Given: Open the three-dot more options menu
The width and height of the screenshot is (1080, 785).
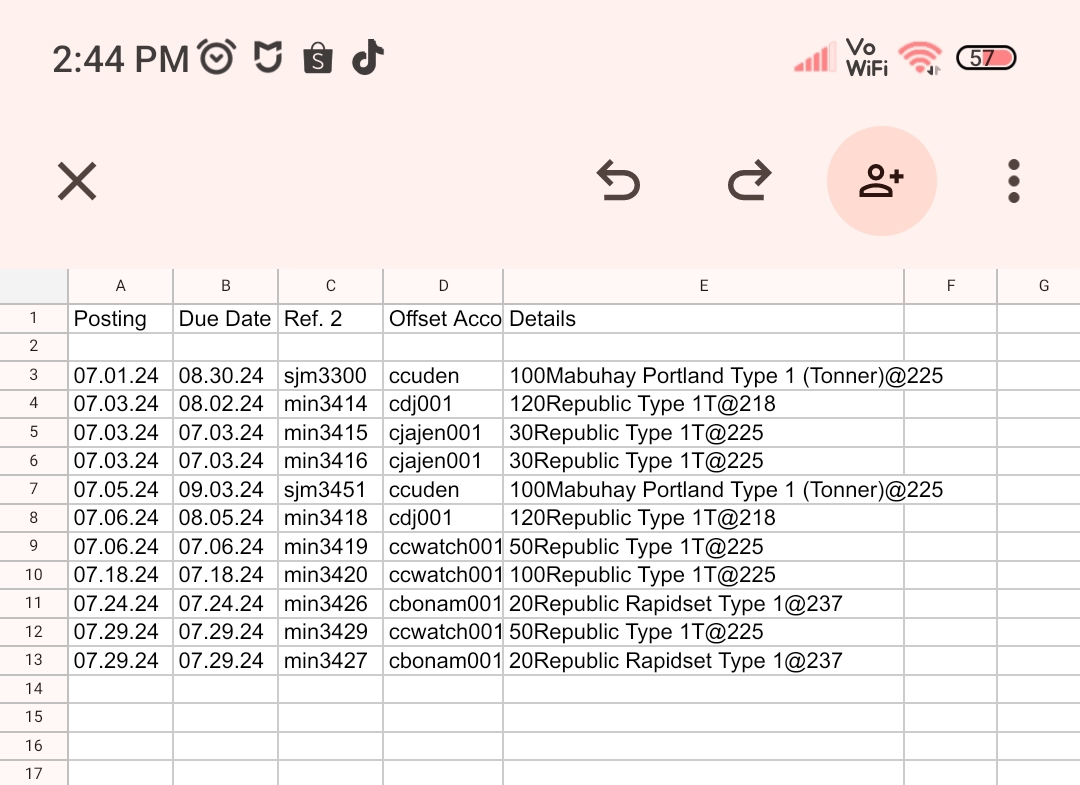Looking at the screenshot, I should coord(1013,182).
